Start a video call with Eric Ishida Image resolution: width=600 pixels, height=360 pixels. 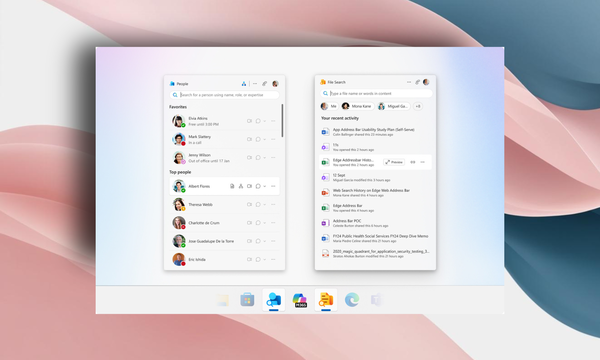pyautogui.click(x=249, y=259)
